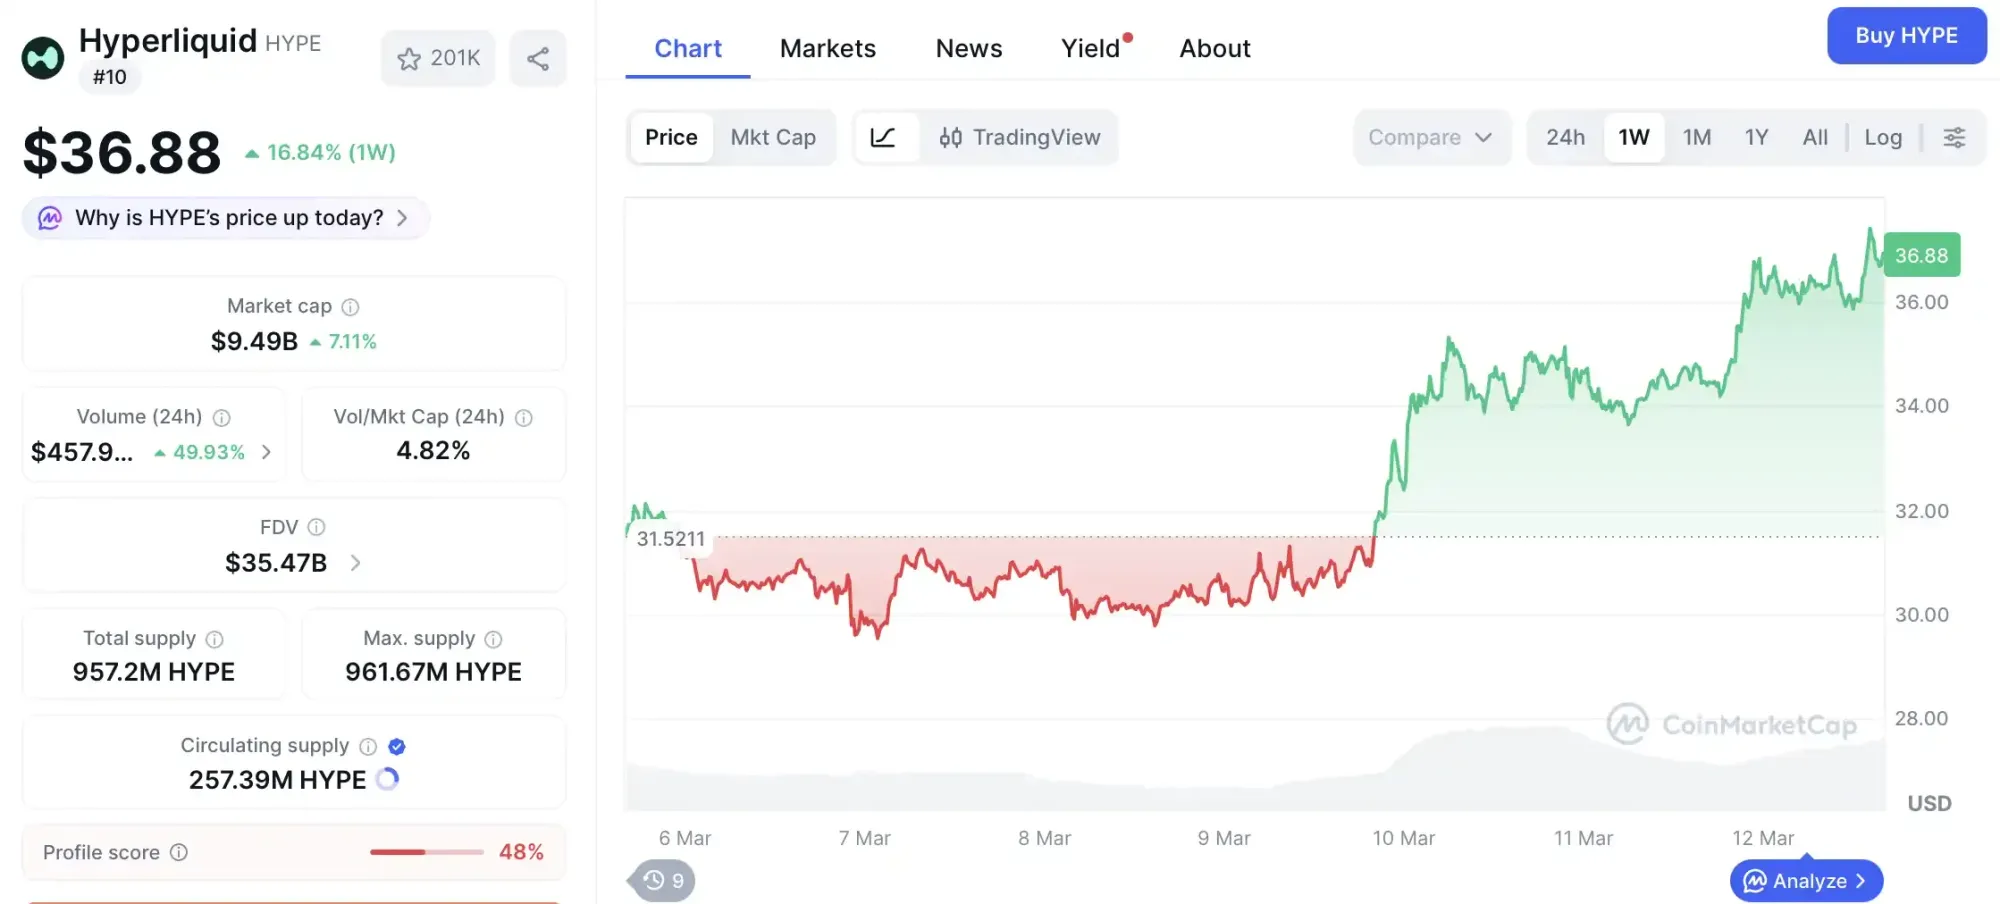Switch to the Markets tab

click(828, 48)
